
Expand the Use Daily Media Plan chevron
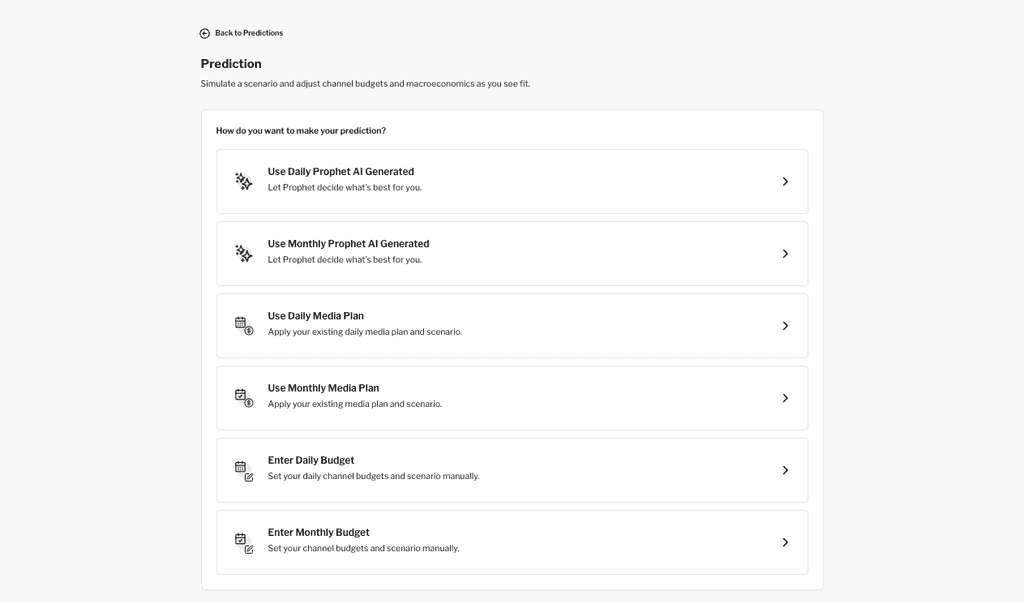pos(785,326)
